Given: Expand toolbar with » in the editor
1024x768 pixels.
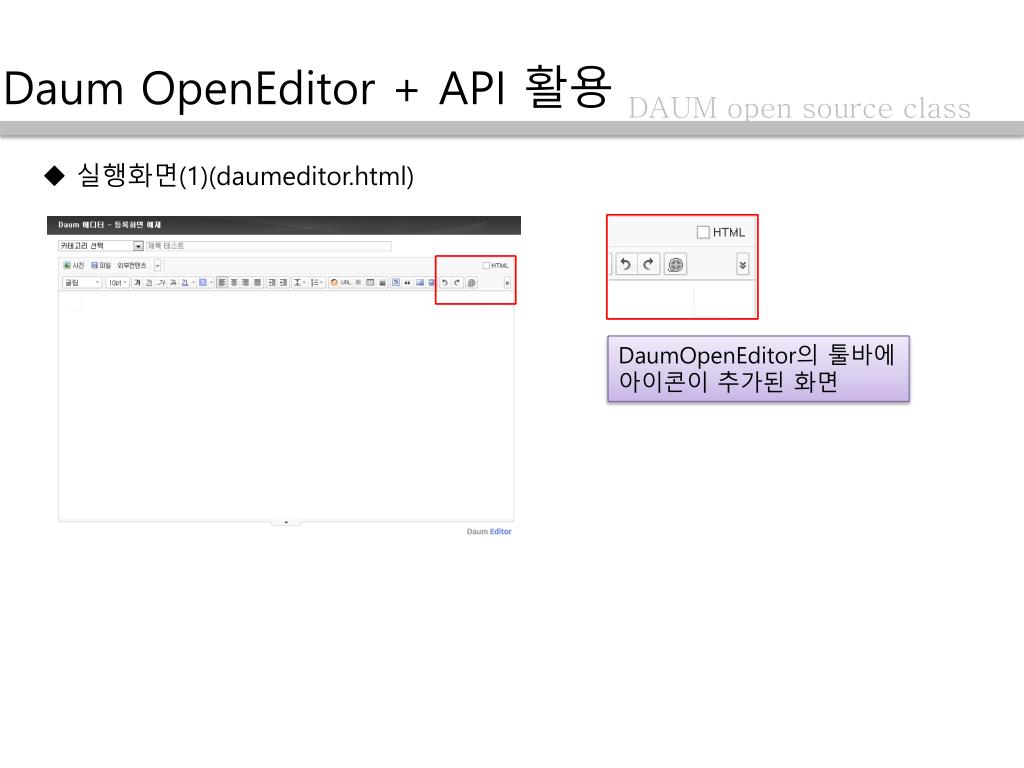Looking at the screenshot, I should click(x=507, y=283).
